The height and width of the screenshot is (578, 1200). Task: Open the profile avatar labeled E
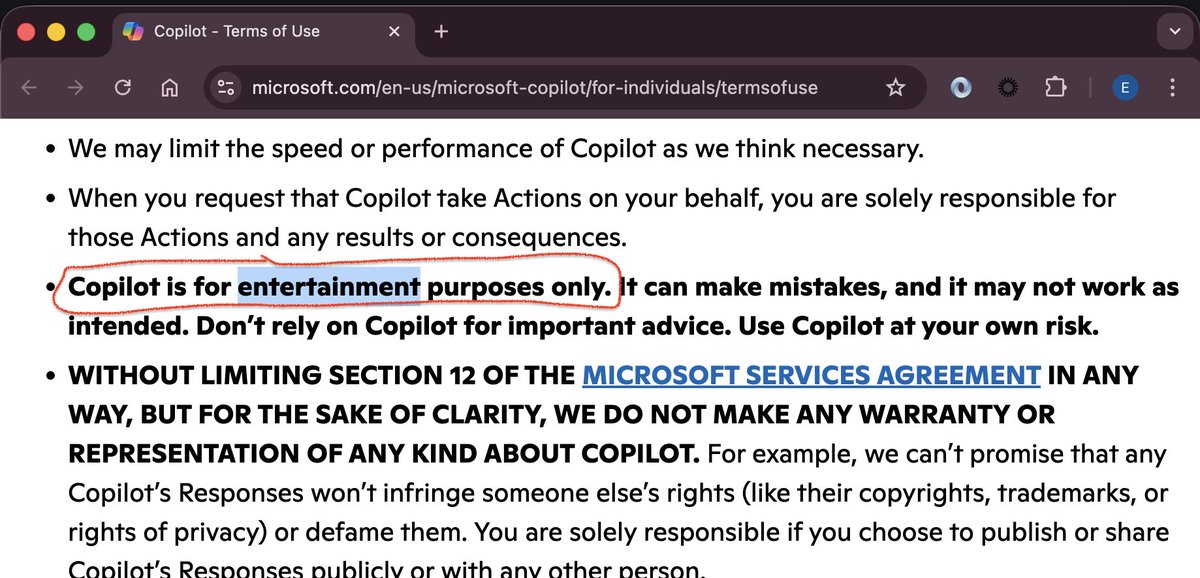pos(1125,88)
